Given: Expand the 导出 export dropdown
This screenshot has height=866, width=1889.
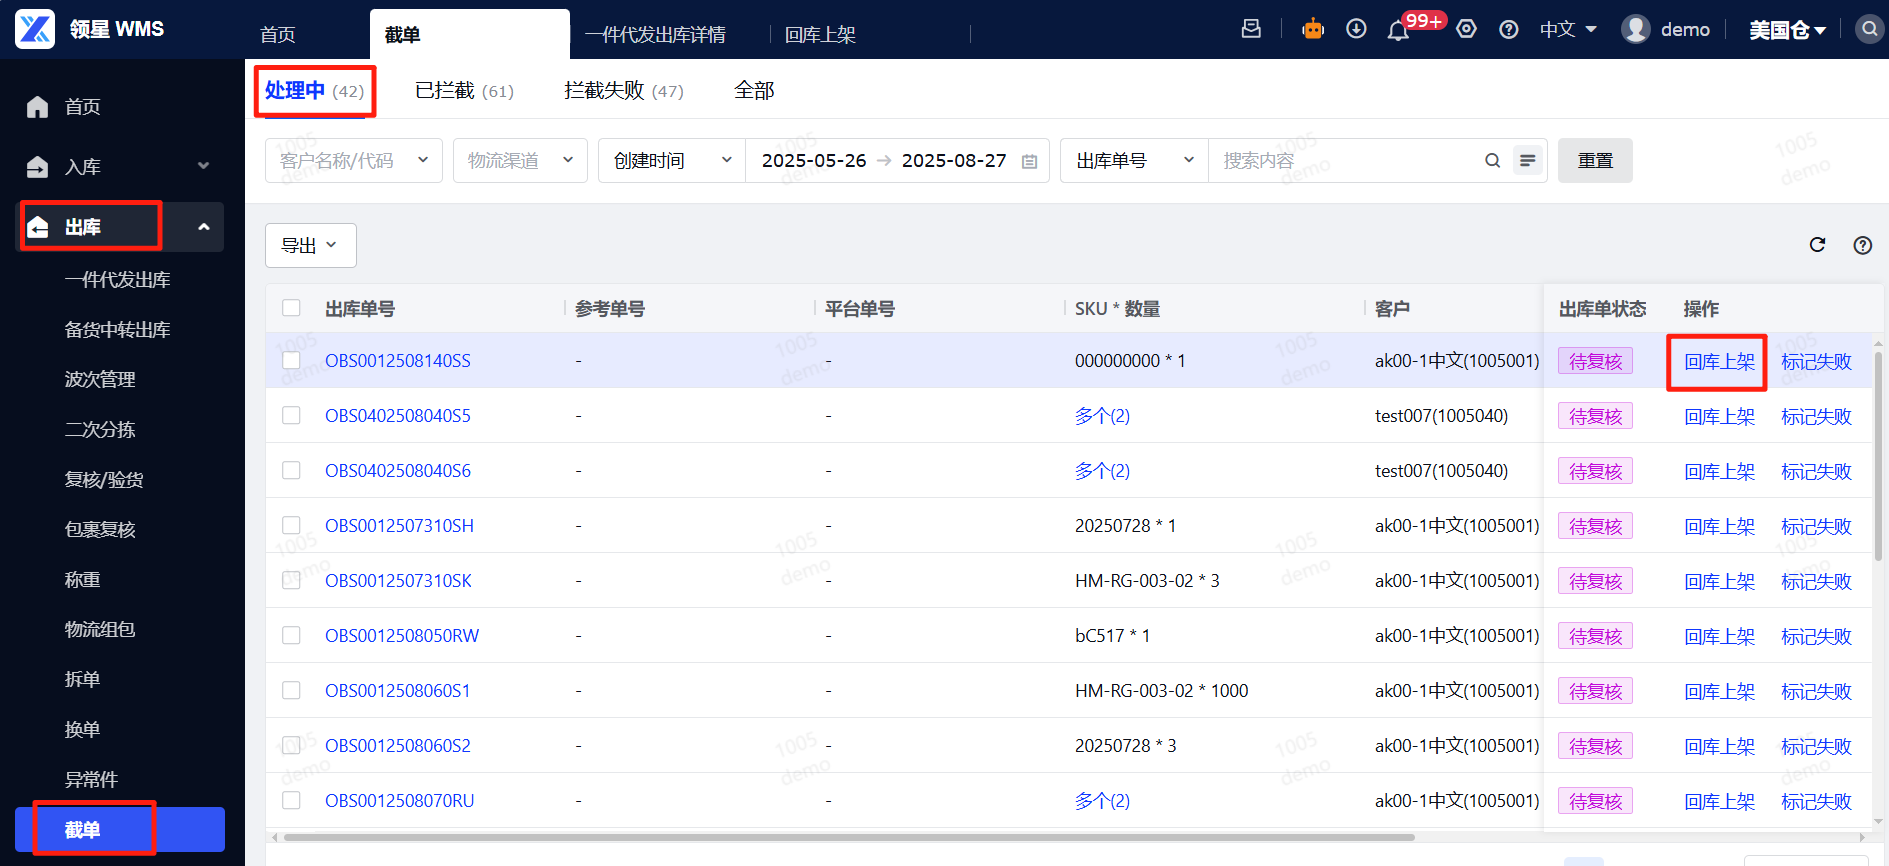Looking at the screenshot, I should click(310, 246).
